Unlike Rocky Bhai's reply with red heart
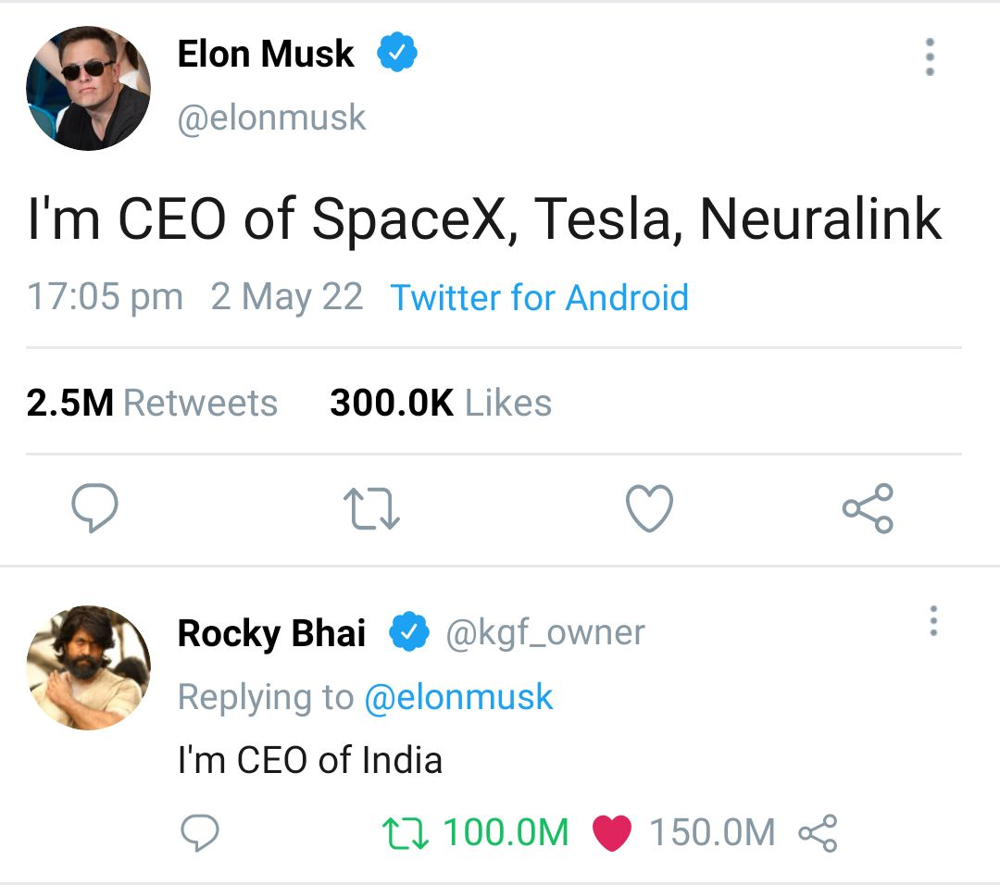The width and height of the screenshot is (1000, 885). point(612,832)
